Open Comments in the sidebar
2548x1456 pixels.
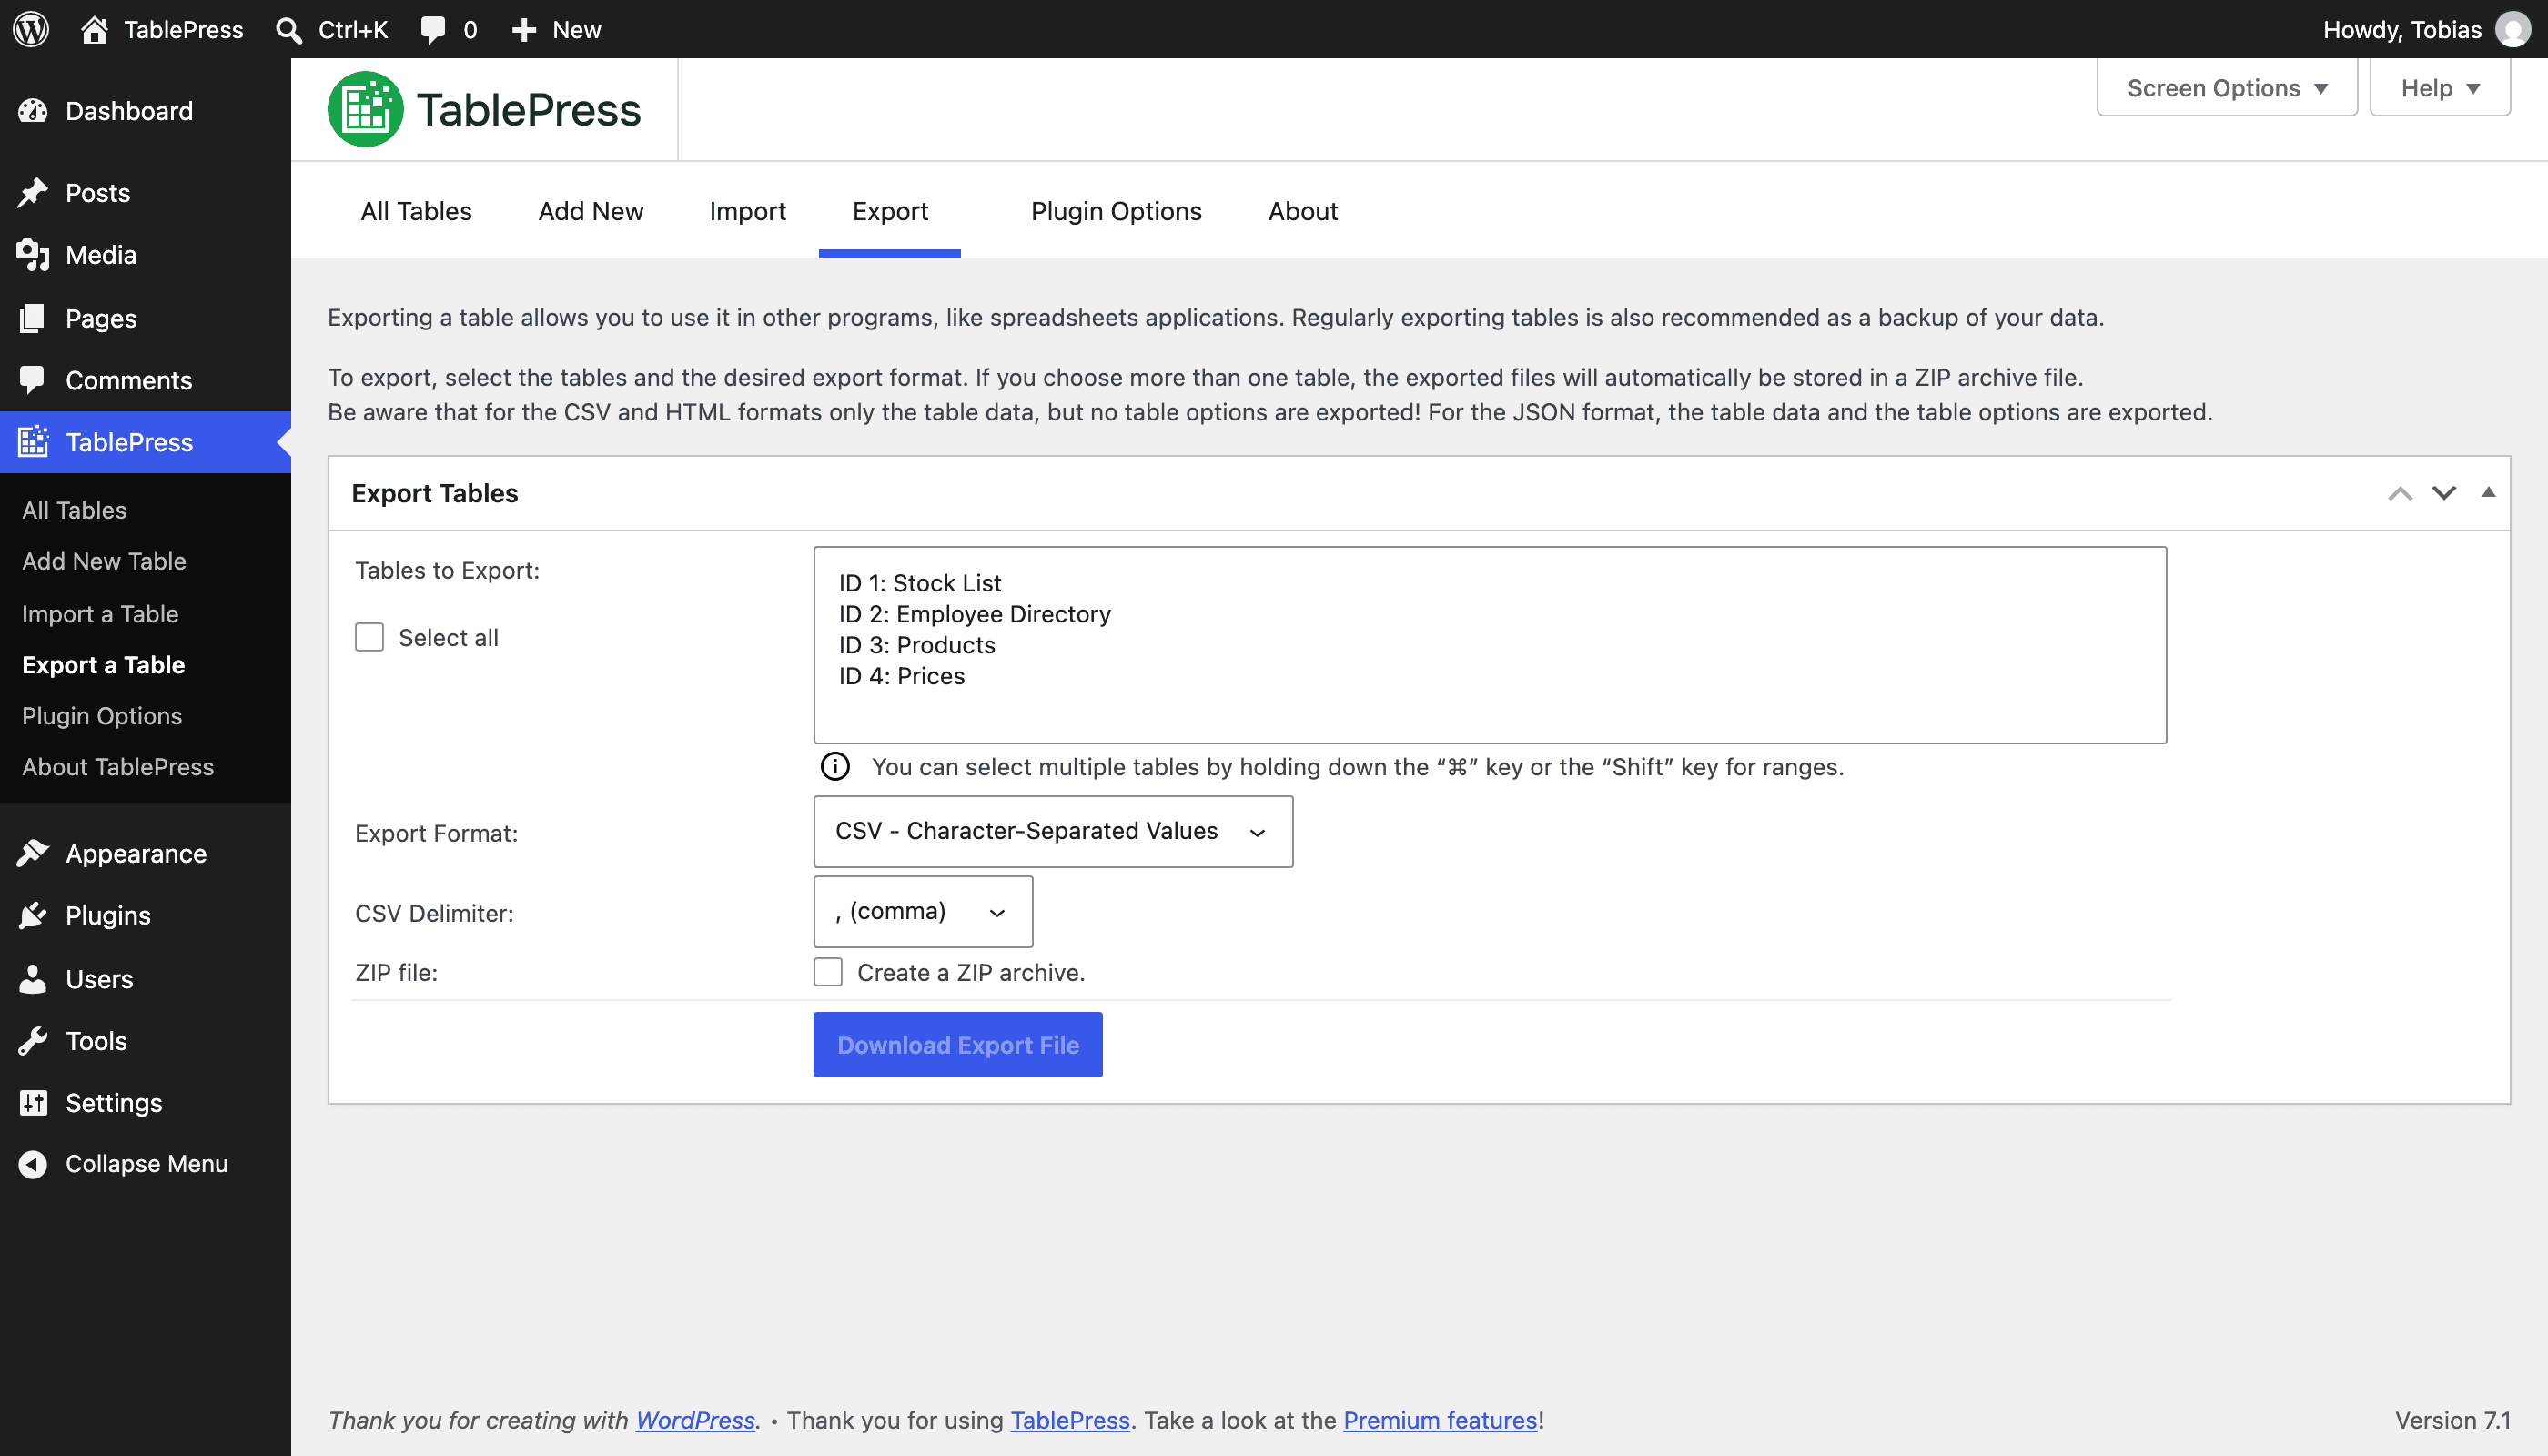(146, 380)
